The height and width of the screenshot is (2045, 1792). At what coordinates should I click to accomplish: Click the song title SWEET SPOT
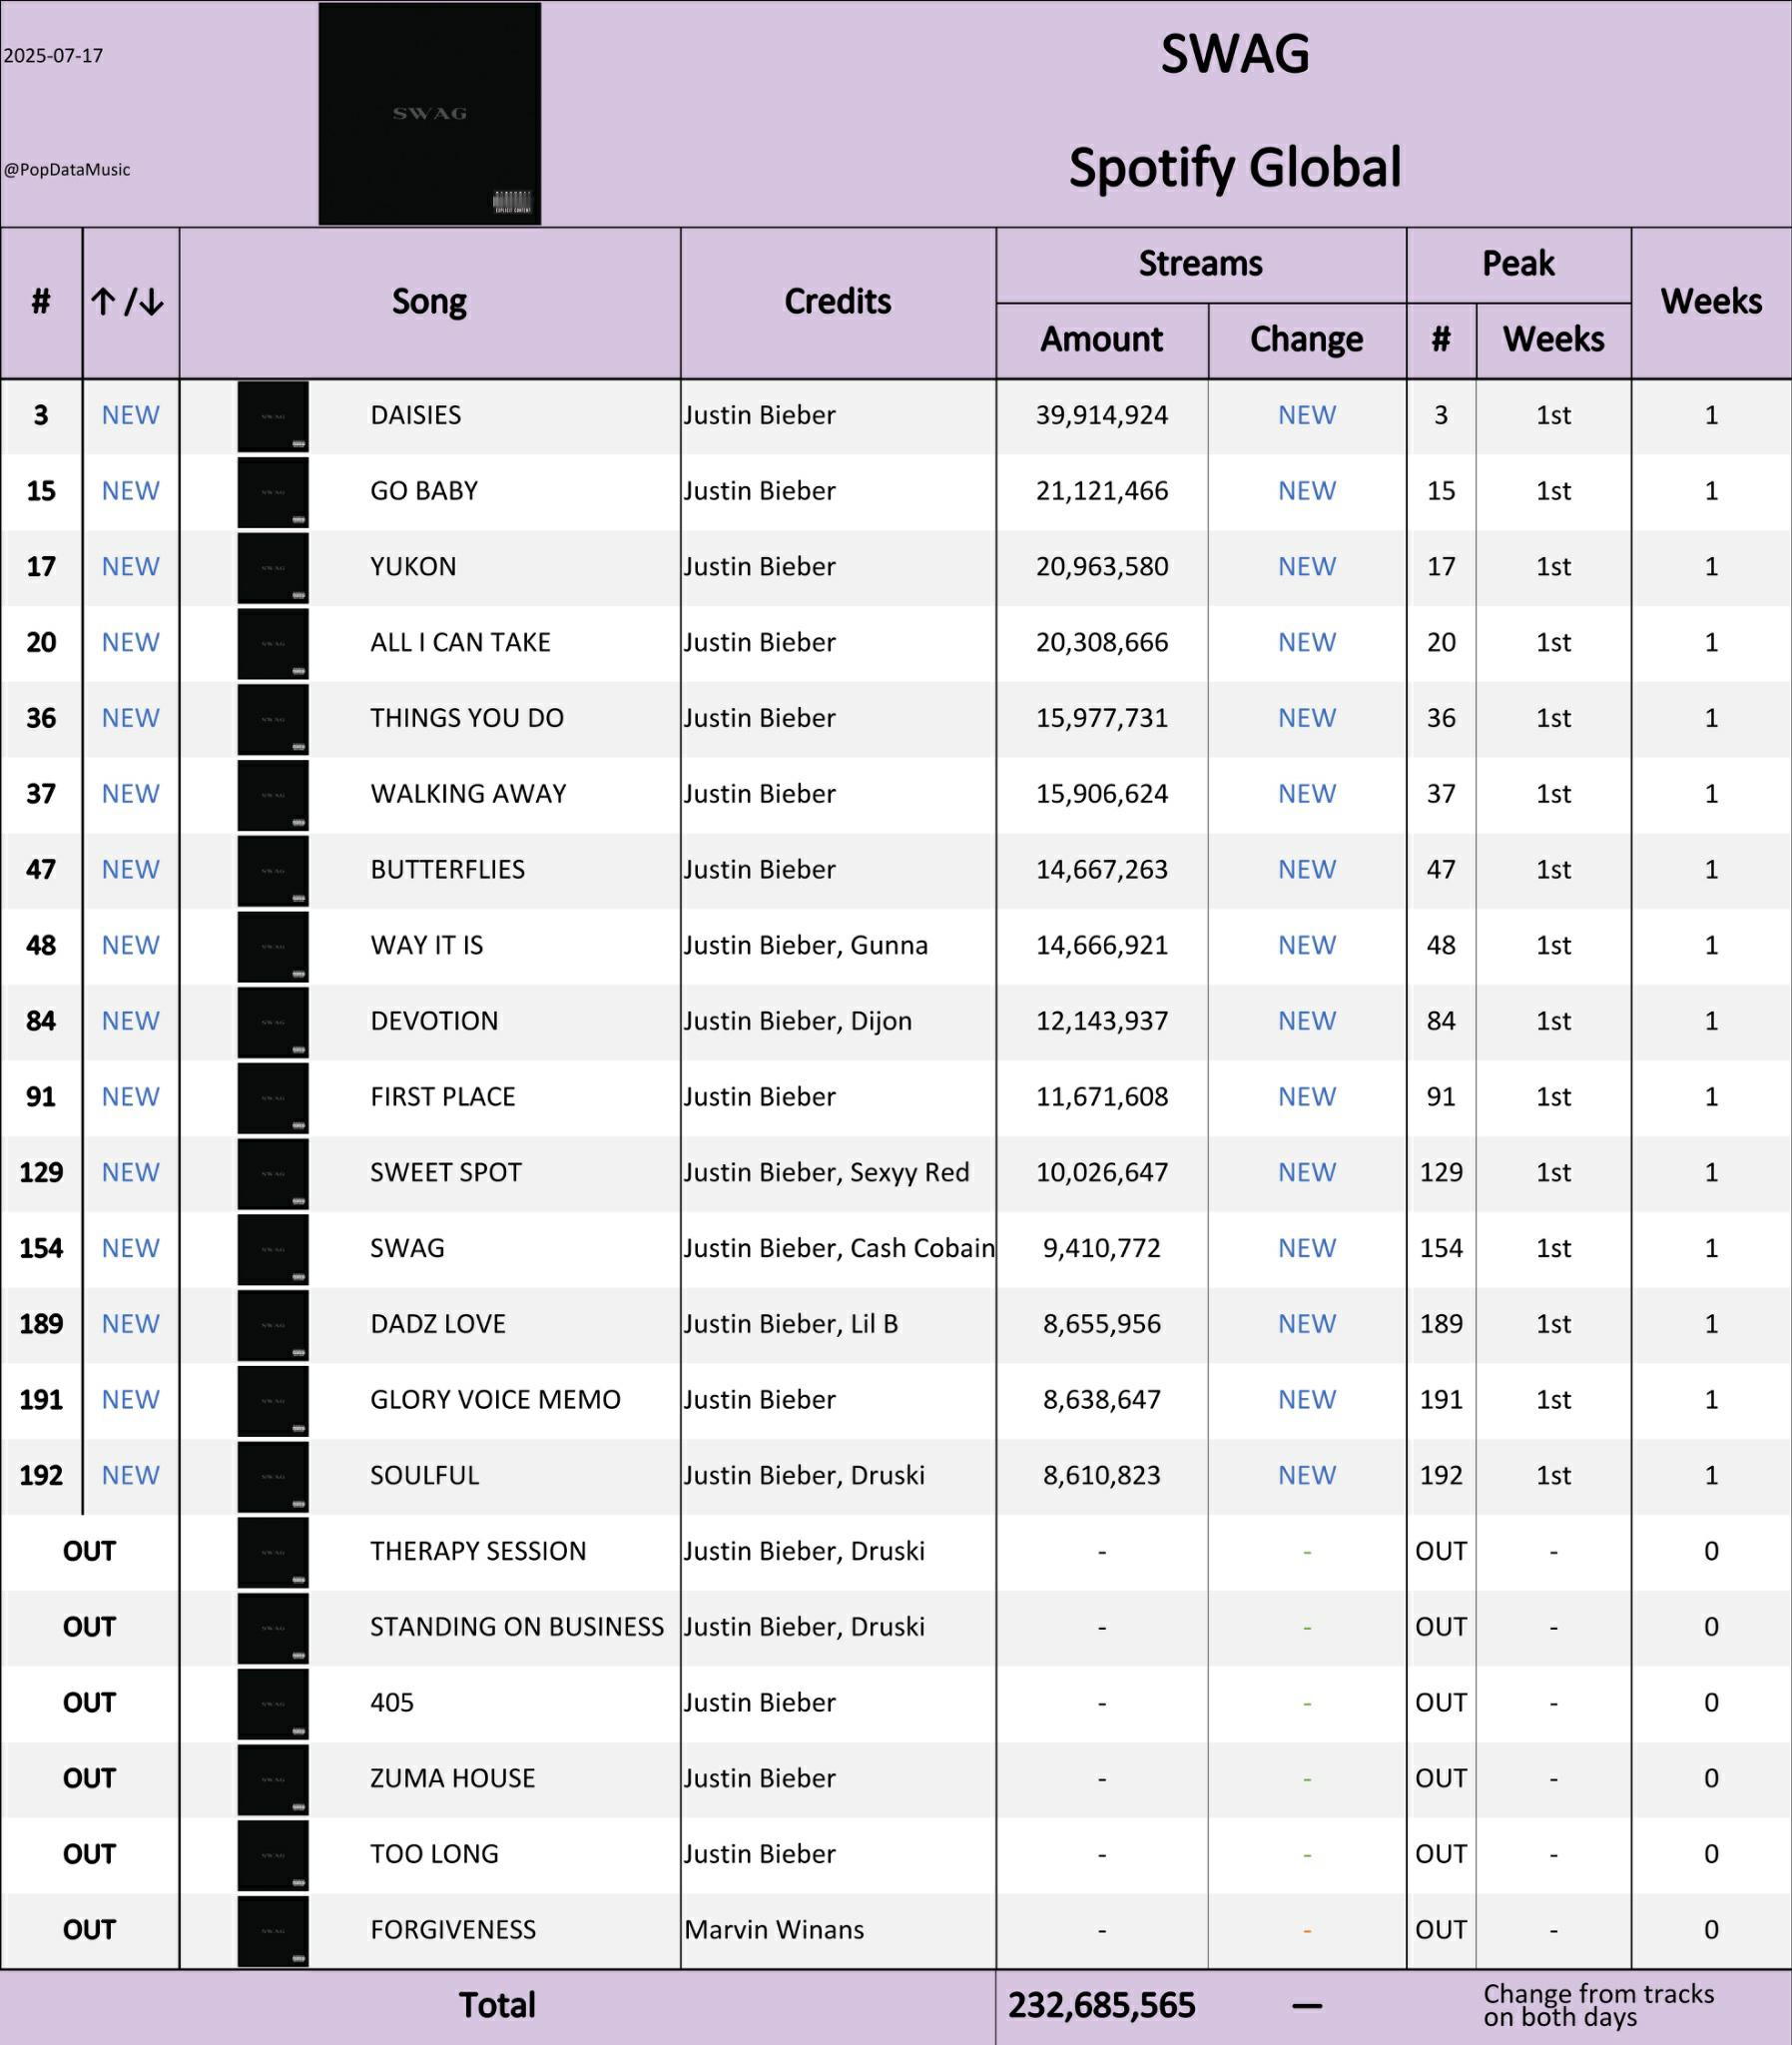446,1173
